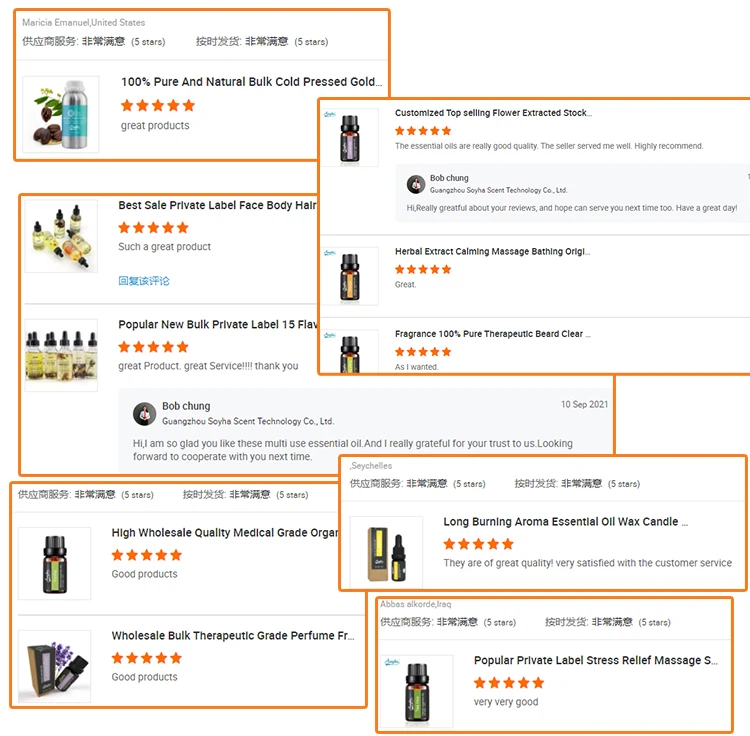The height and width of the screenshot is (736, 750).
Task: Click the Long Burning Aroma Essential Oil title
Action: pos(565,522)
